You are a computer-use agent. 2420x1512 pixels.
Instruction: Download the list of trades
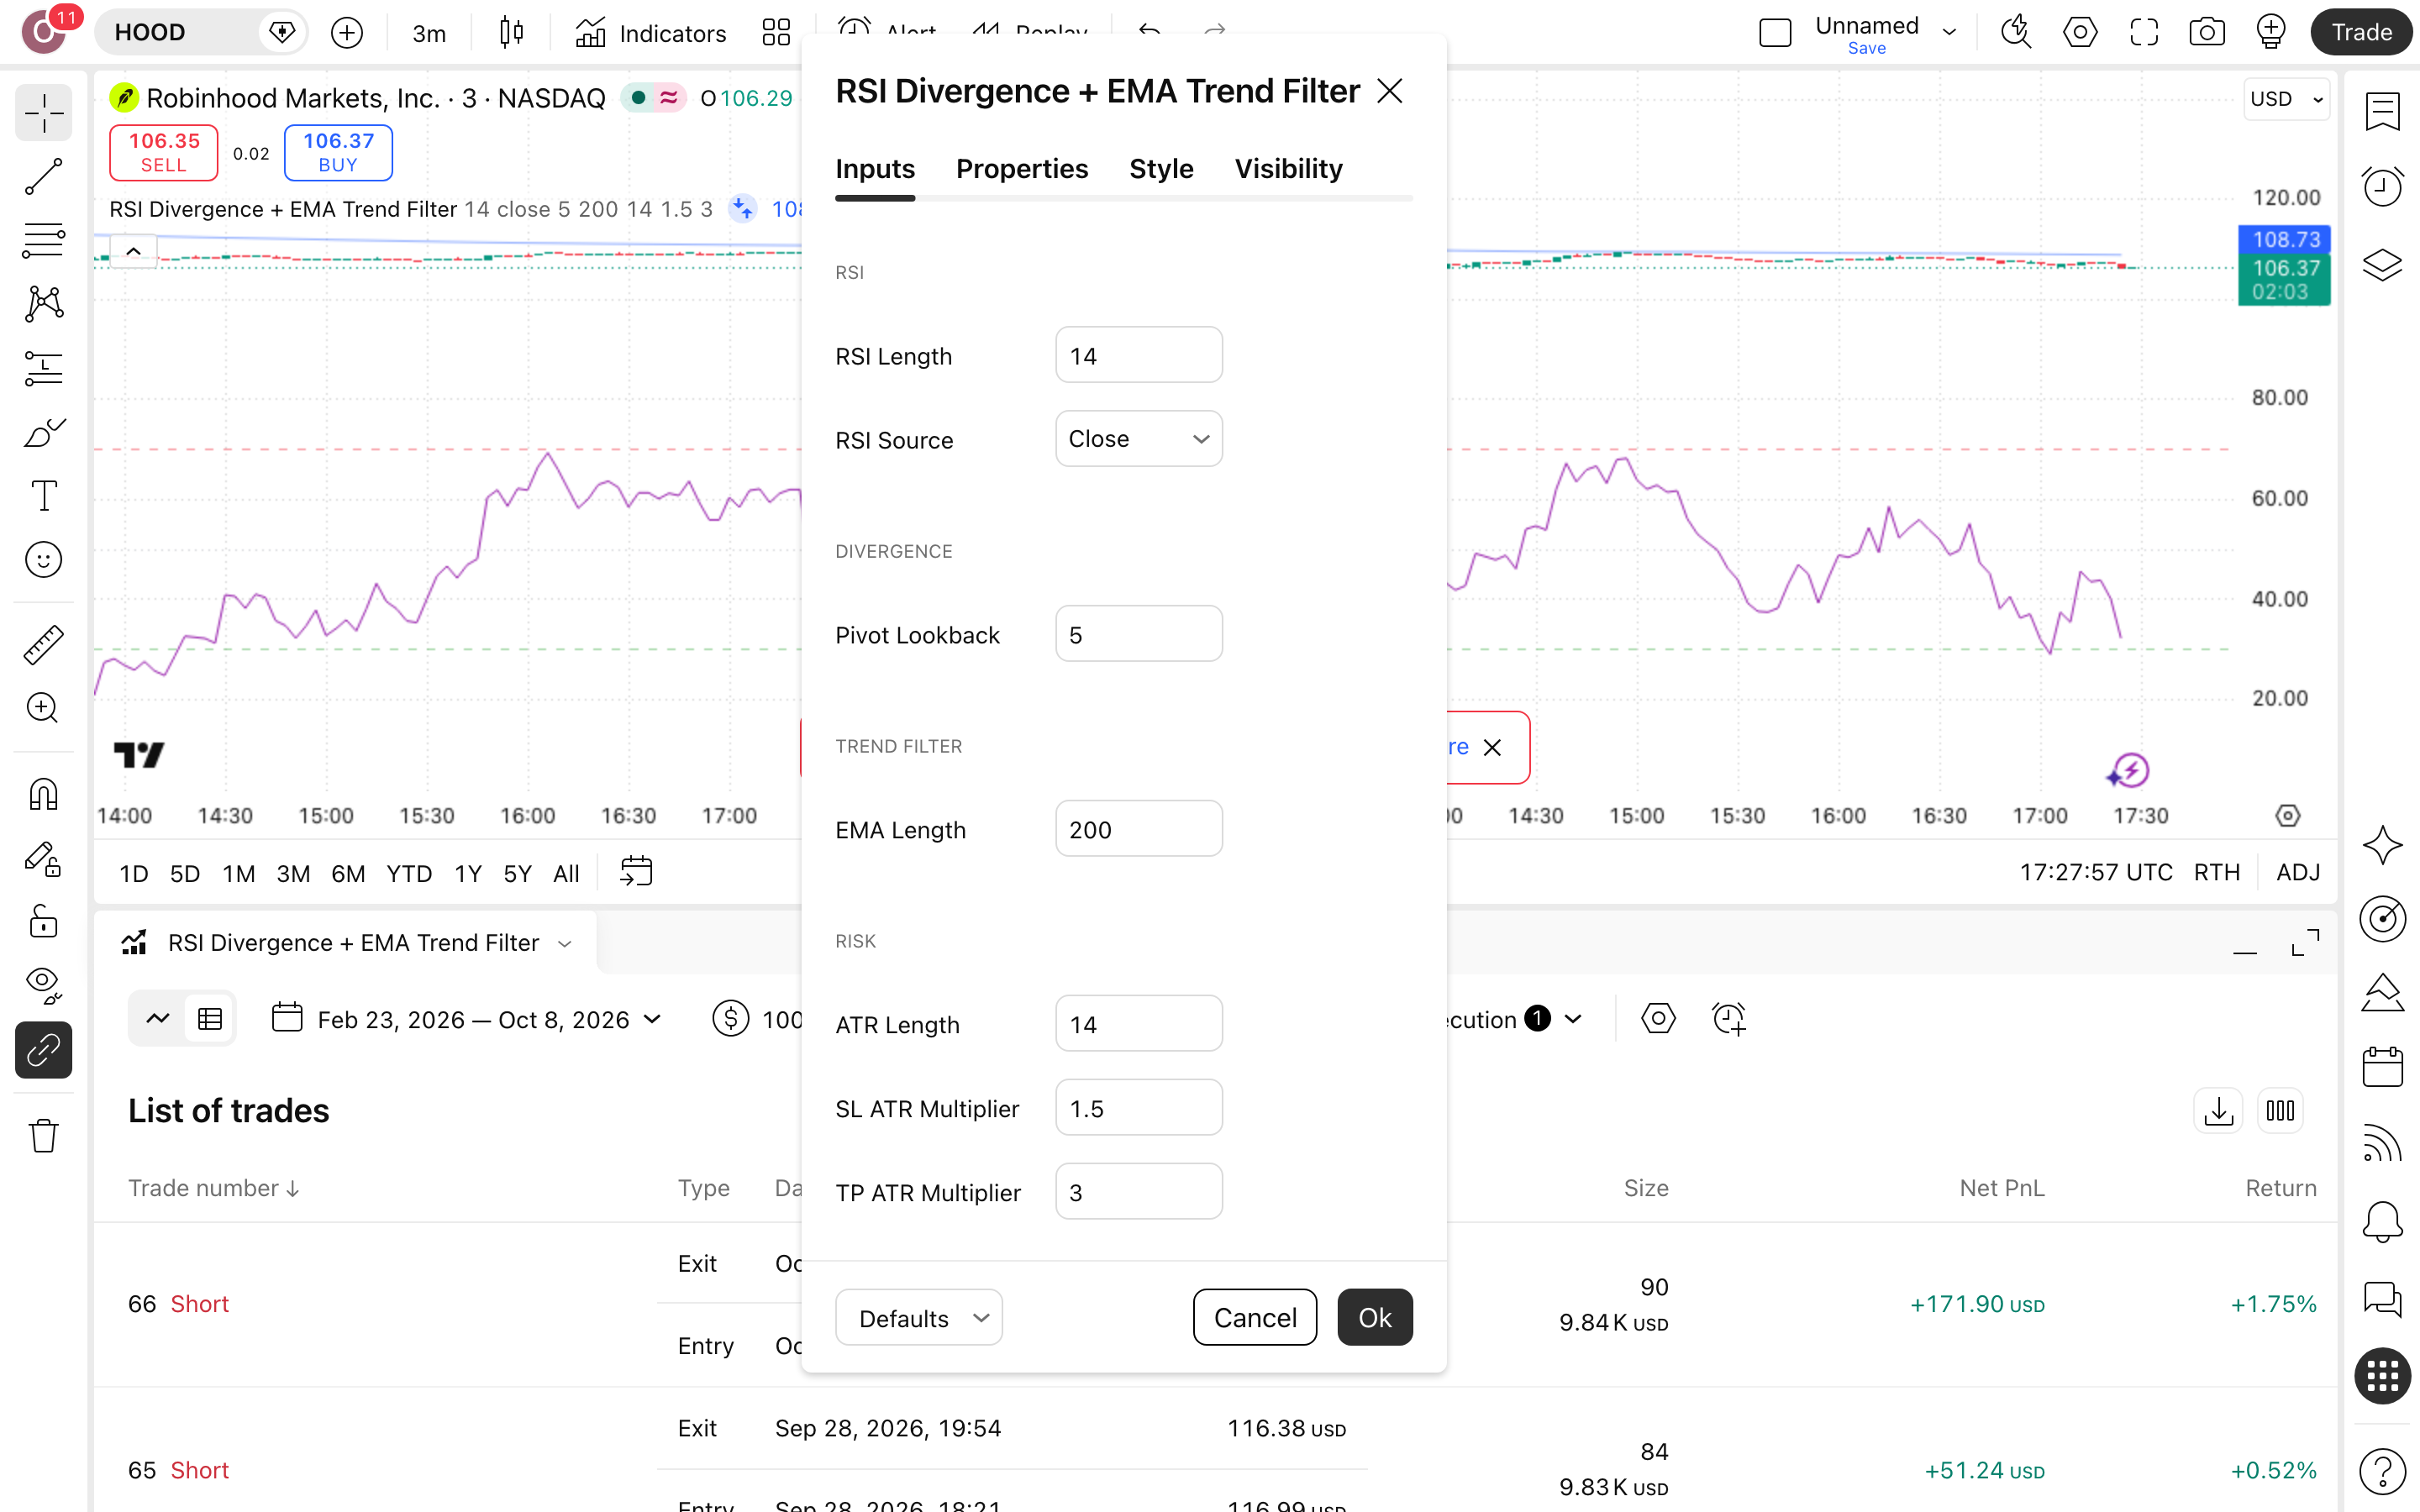click(x=2219, y=1111)
